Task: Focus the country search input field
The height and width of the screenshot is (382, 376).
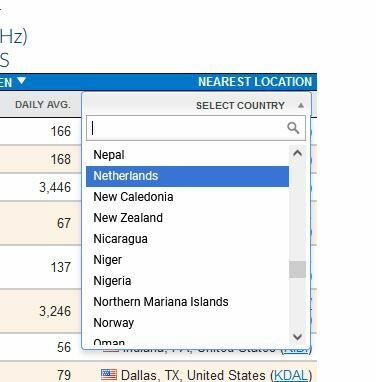Action: (x=196, y=128)
